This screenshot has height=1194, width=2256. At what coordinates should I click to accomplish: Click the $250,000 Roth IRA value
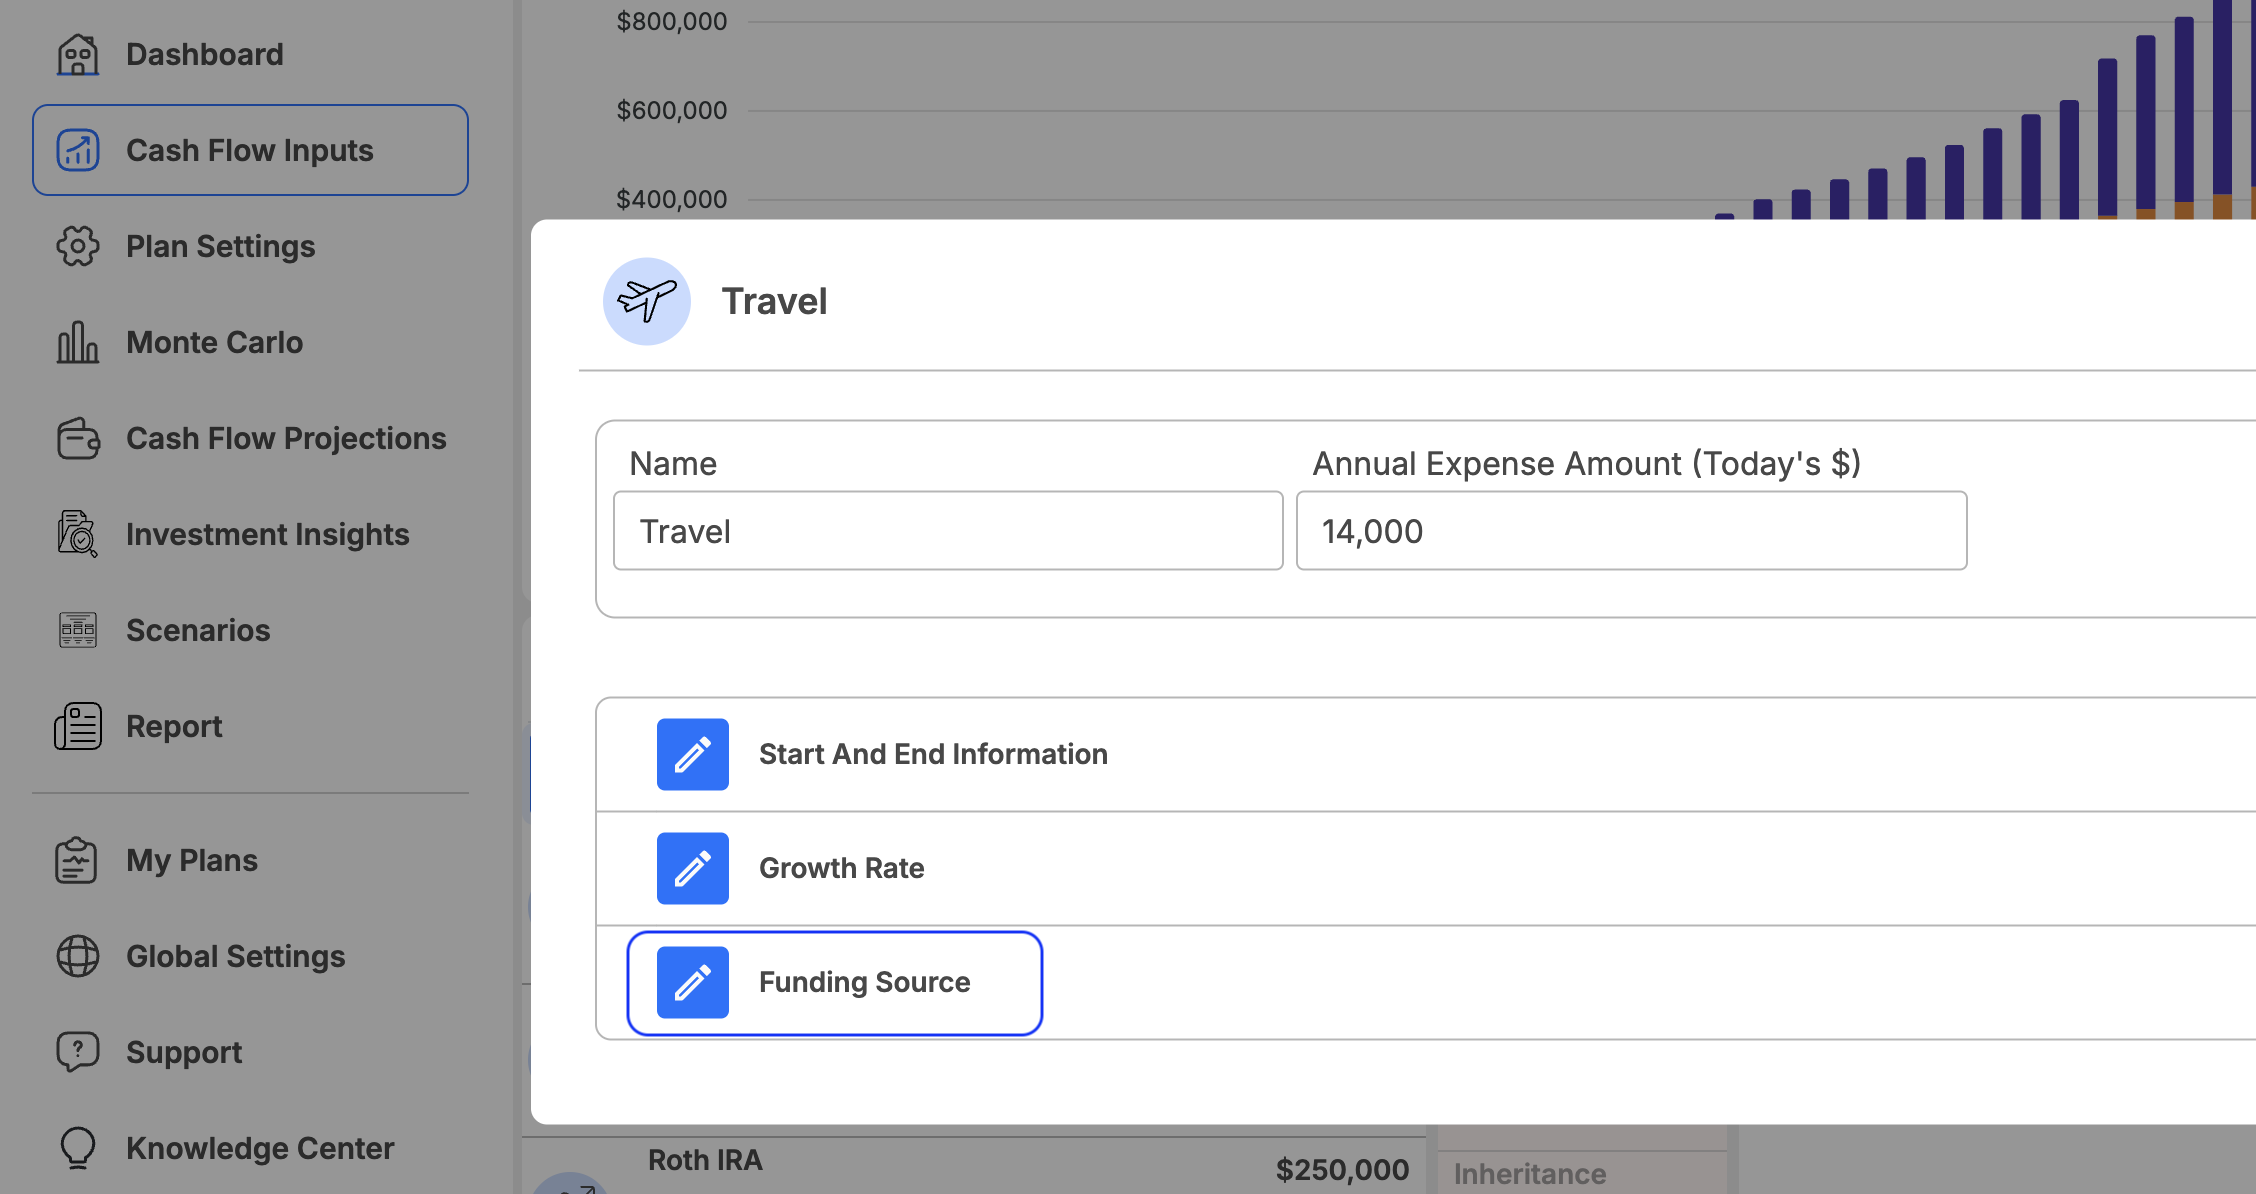[x=1342, y=1169]
